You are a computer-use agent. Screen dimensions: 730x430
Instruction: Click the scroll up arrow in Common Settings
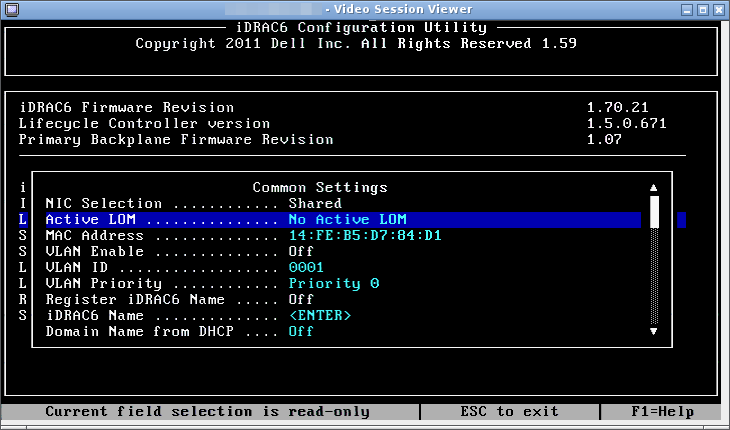[654, 188]
